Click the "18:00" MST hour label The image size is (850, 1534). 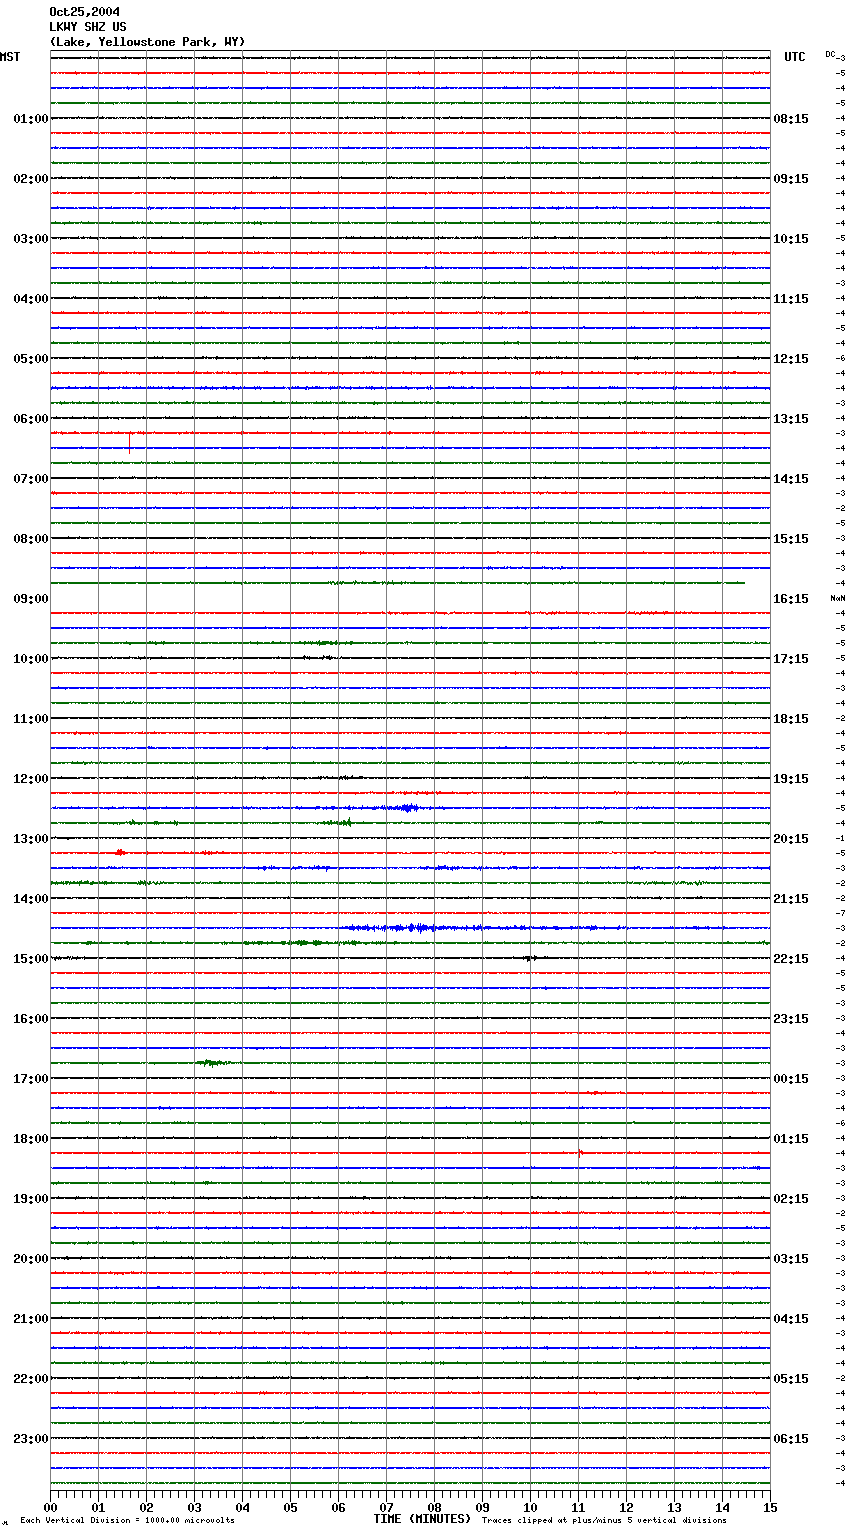click(x=31, y=1139)
